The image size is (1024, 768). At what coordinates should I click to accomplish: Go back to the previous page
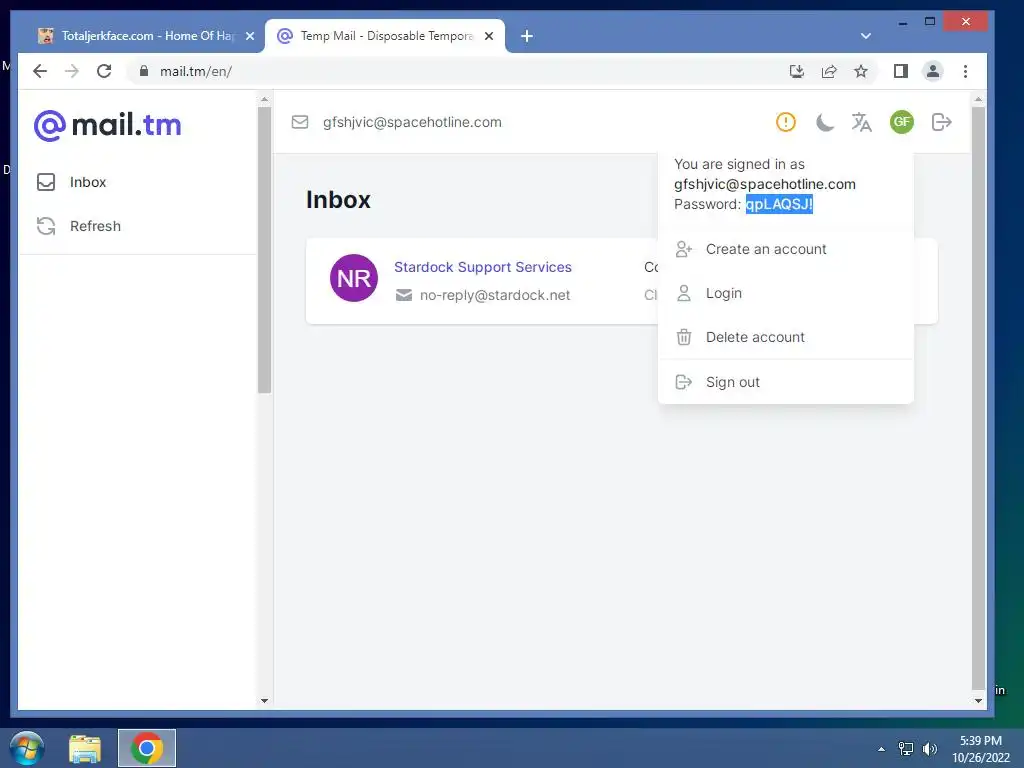pyautogui.click(x=40, y=71)
